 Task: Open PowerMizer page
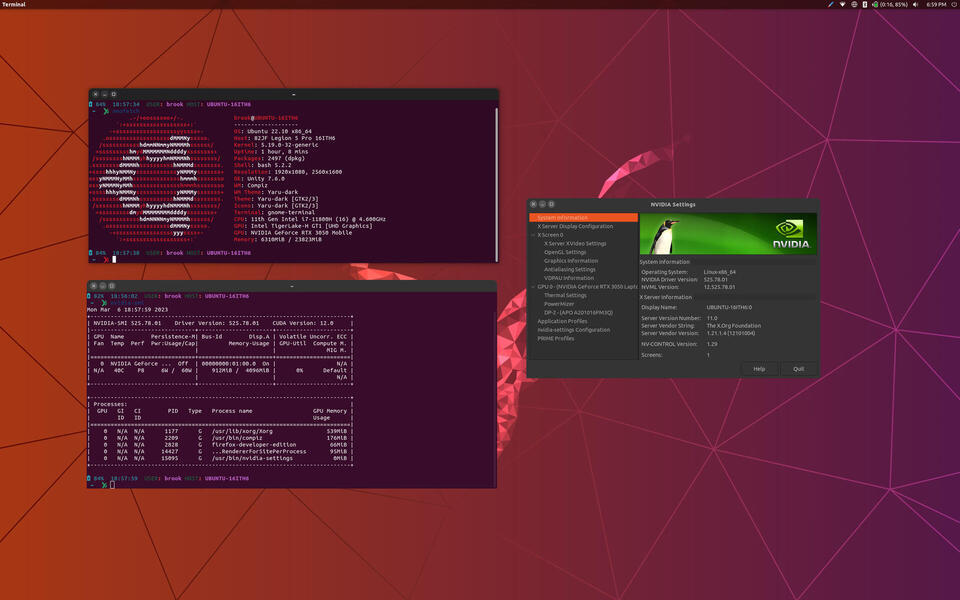point(559,304)
